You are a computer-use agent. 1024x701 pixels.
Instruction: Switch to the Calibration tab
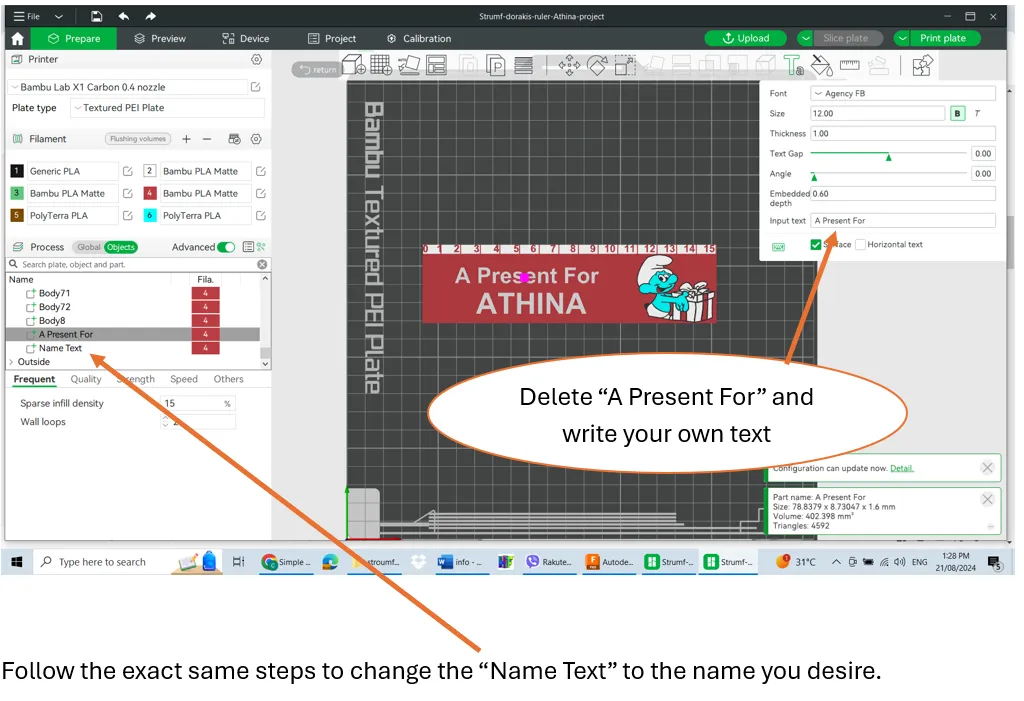[x=419, y=39]
